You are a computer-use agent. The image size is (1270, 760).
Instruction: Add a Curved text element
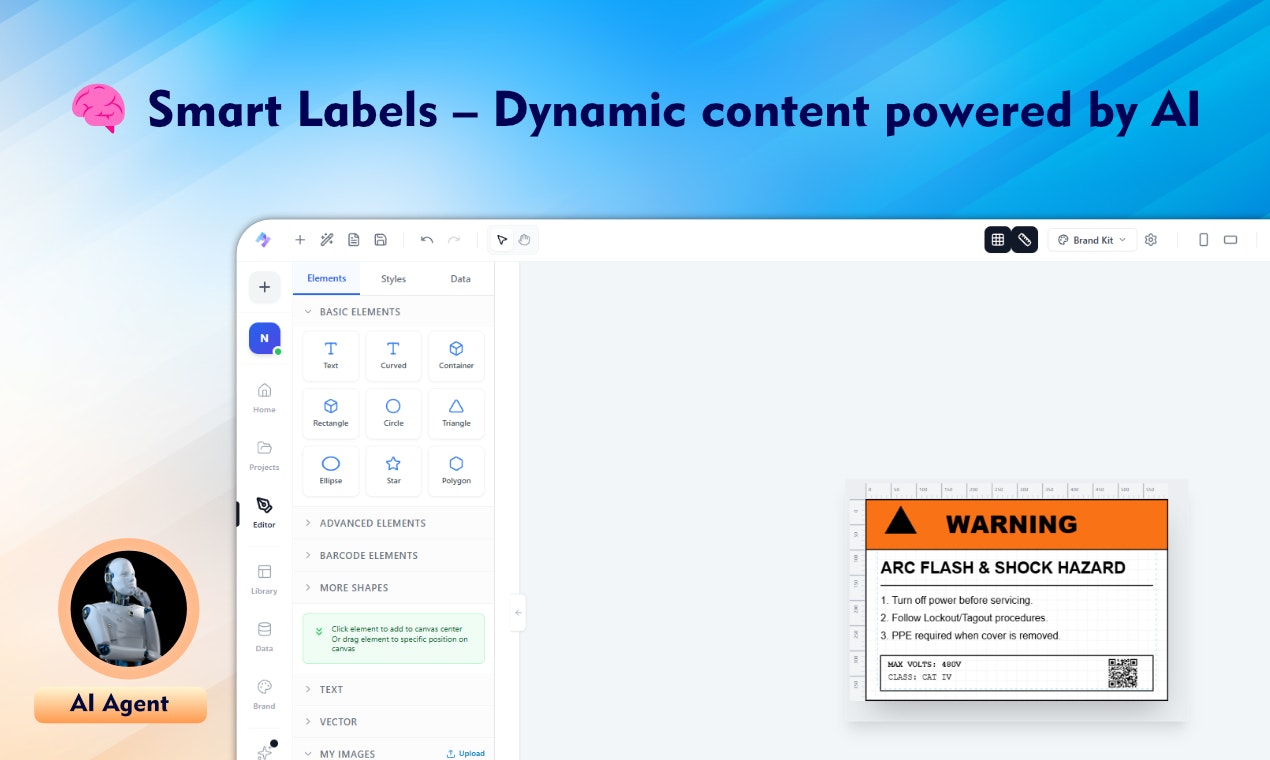394,355
